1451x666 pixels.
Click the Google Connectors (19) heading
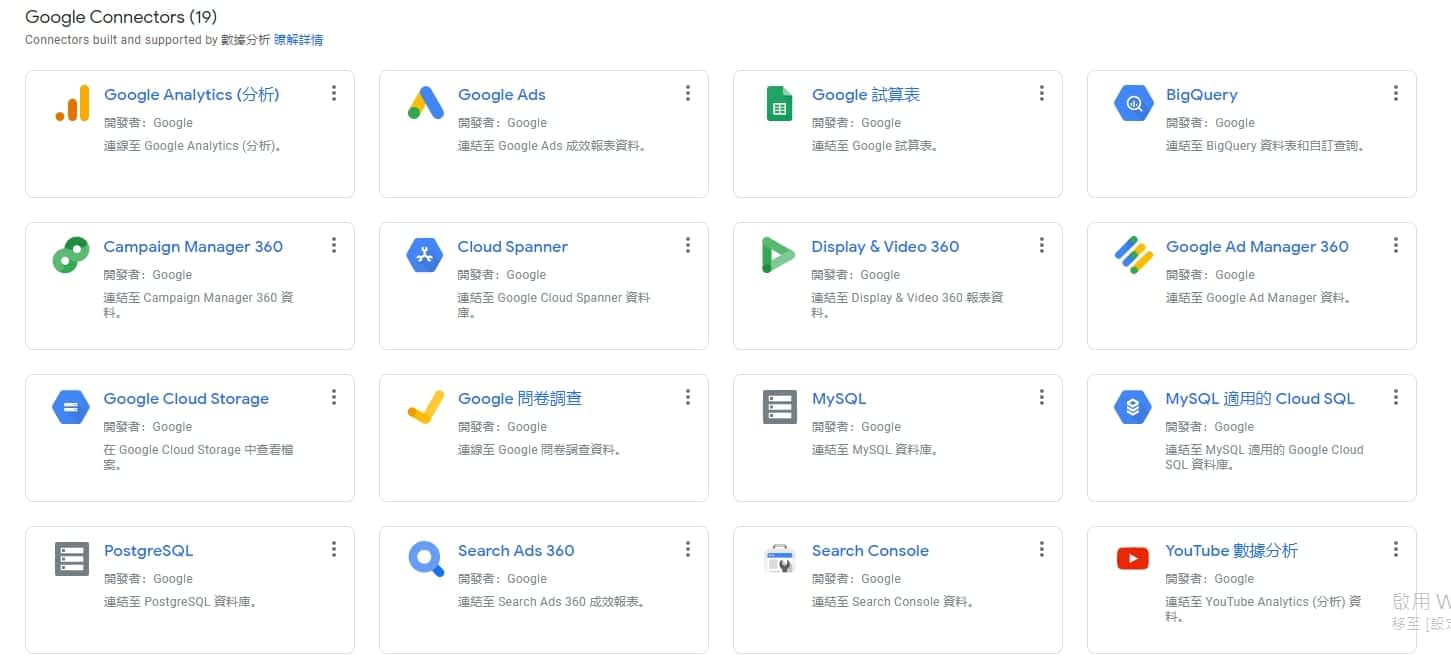point(121,17)
